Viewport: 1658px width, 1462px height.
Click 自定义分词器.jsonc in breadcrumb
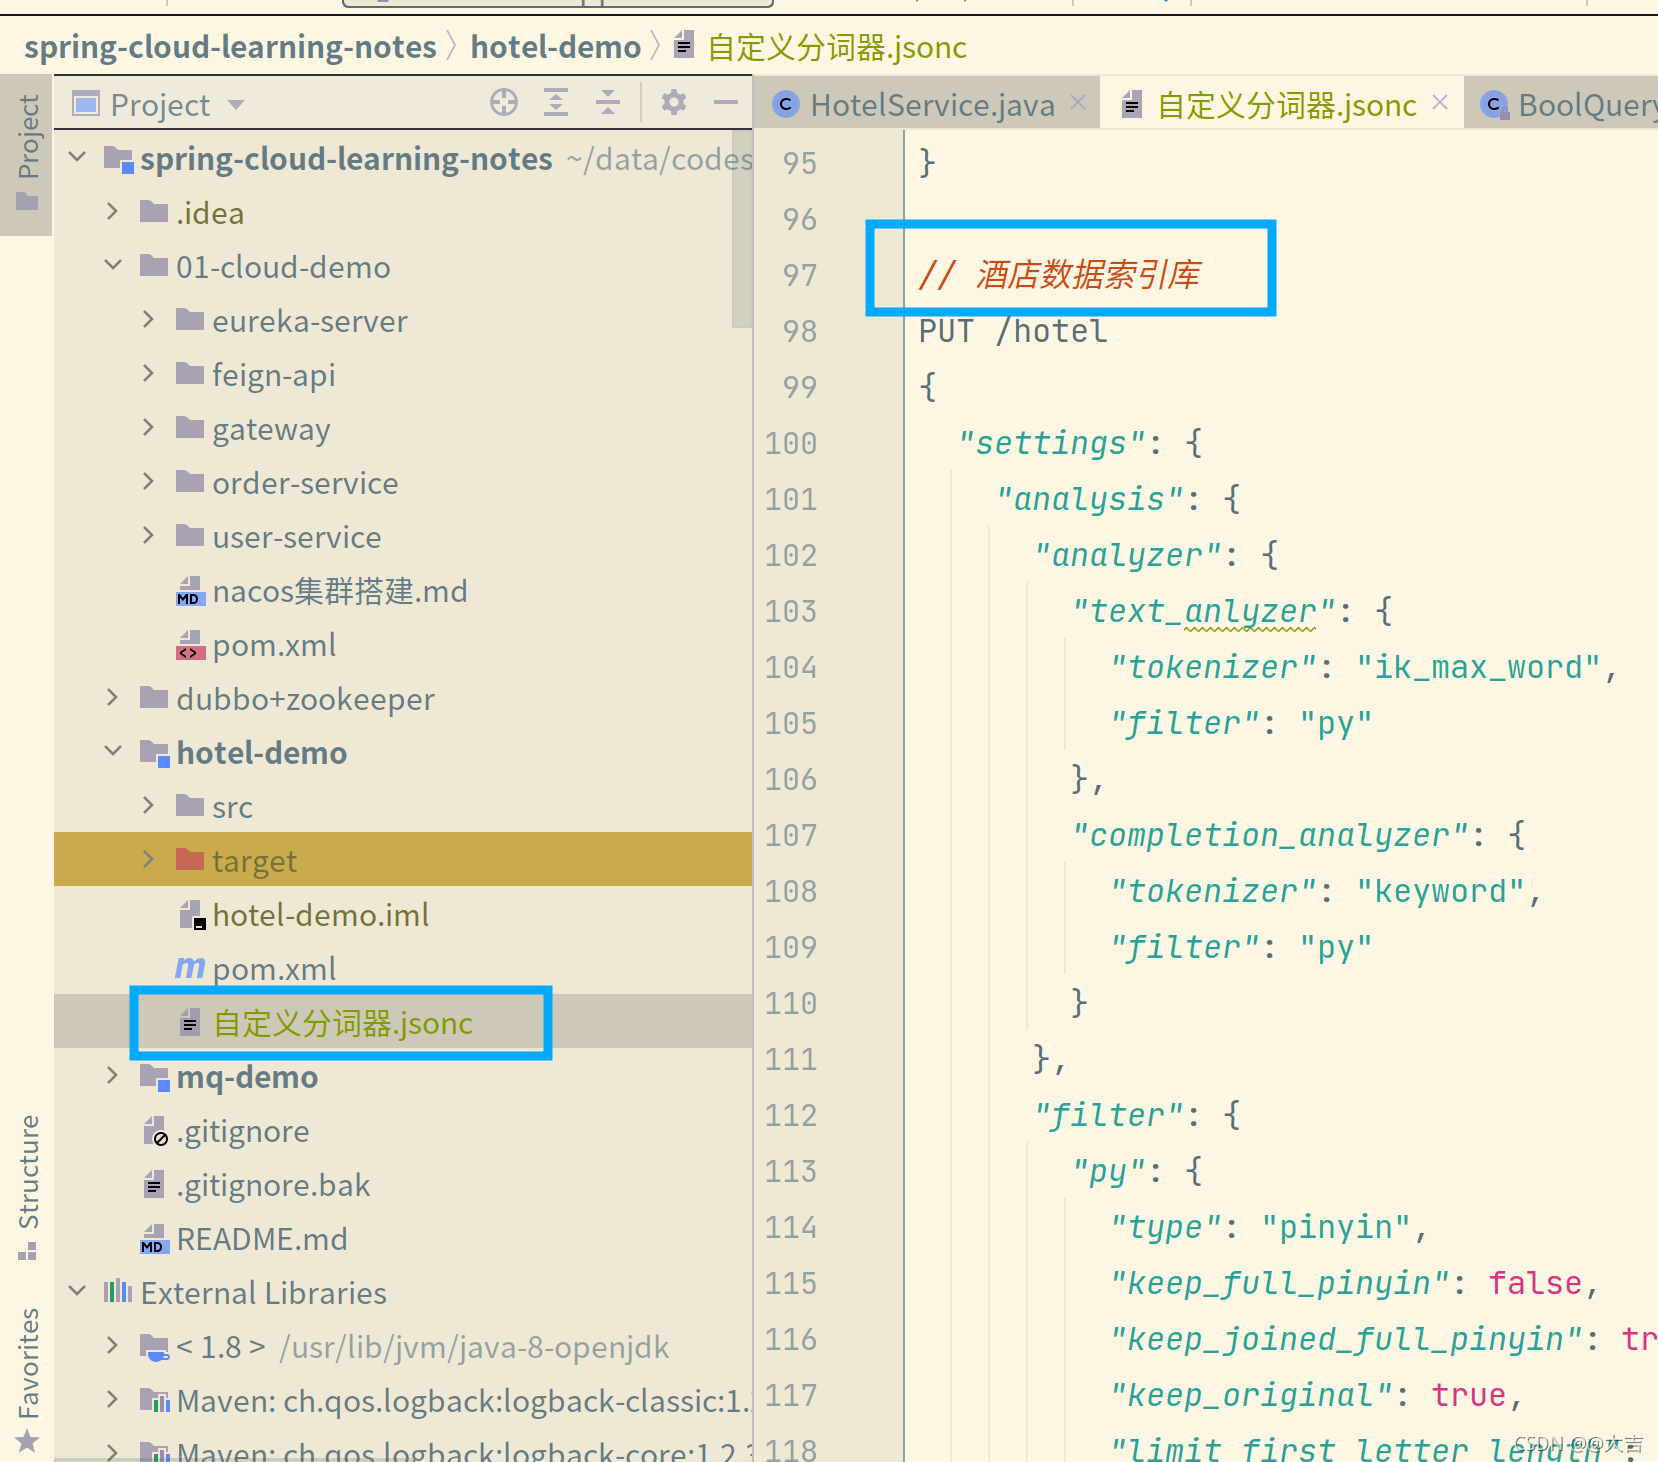(837, 47)
